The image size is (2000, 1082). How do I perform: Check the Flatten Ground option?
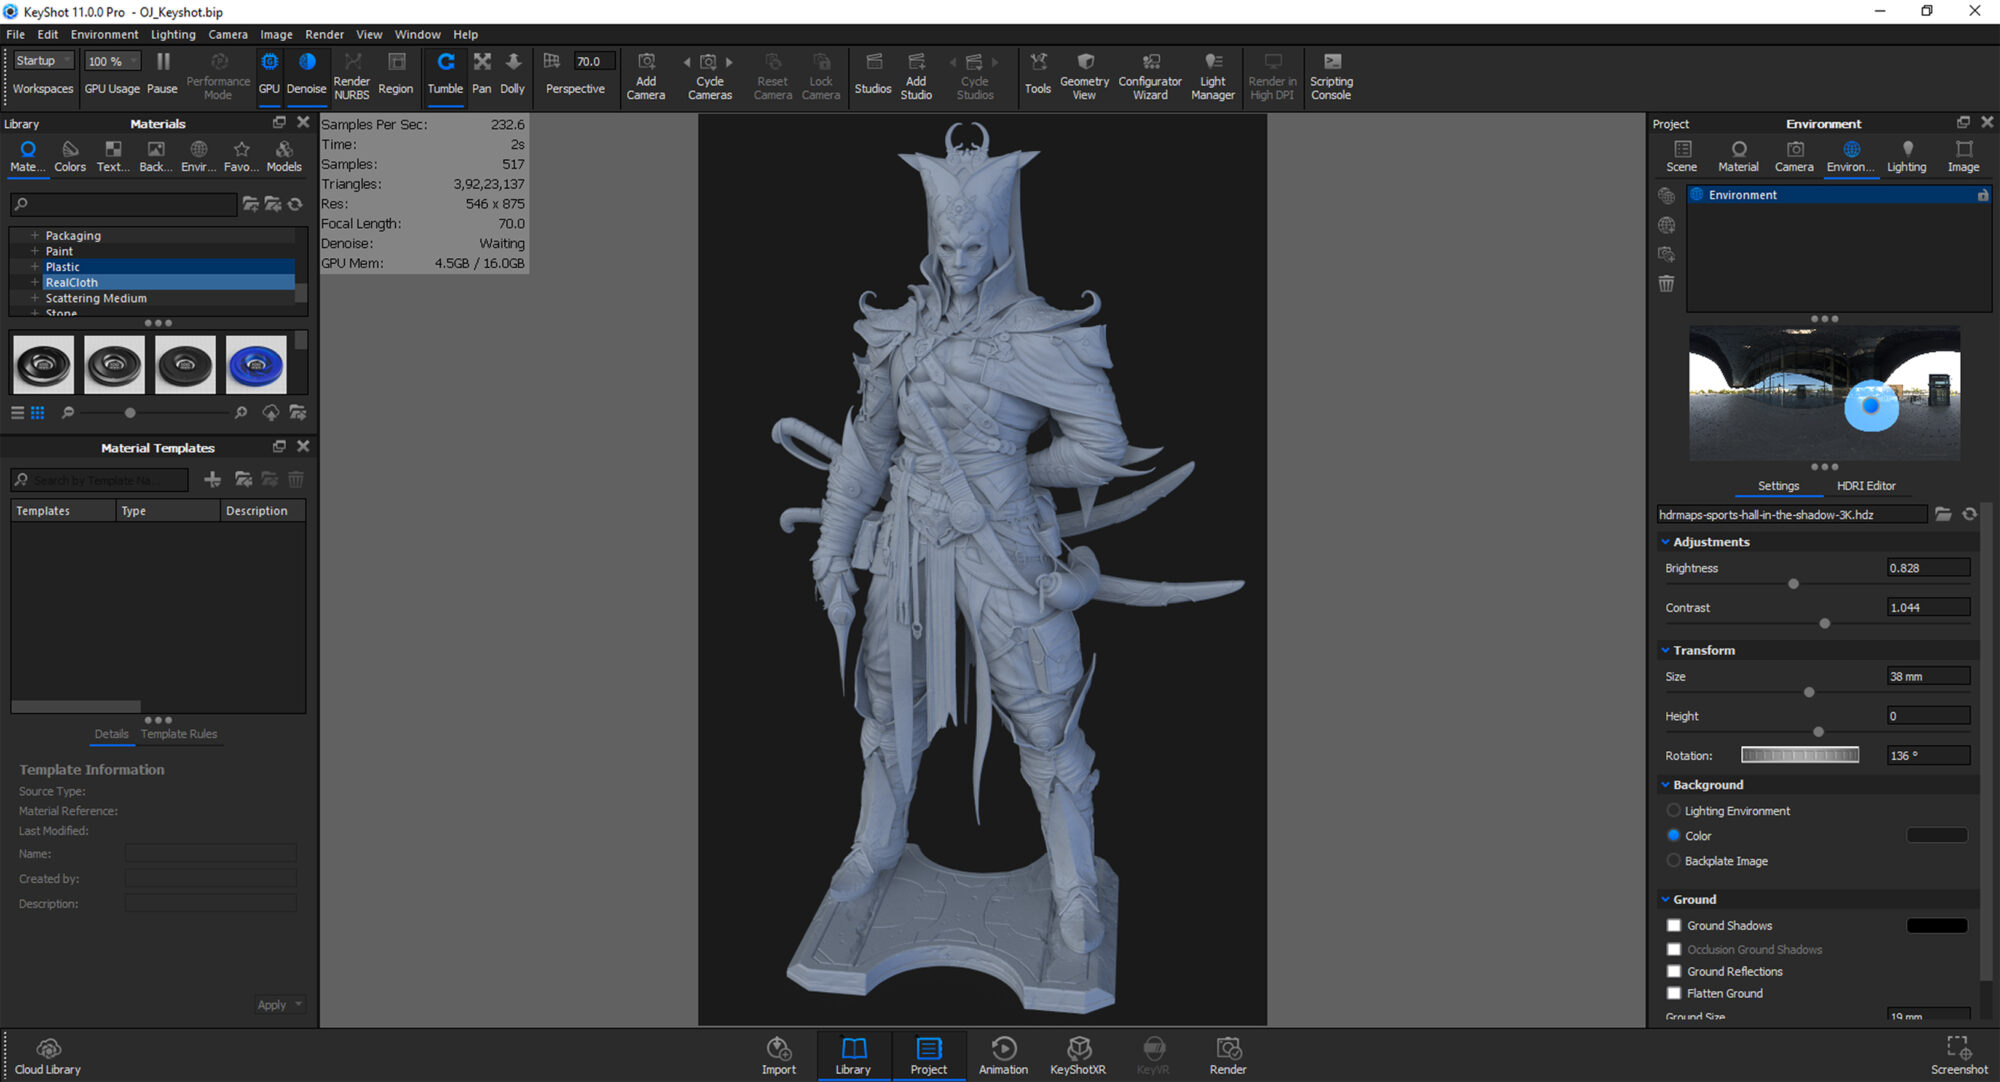1675,993
